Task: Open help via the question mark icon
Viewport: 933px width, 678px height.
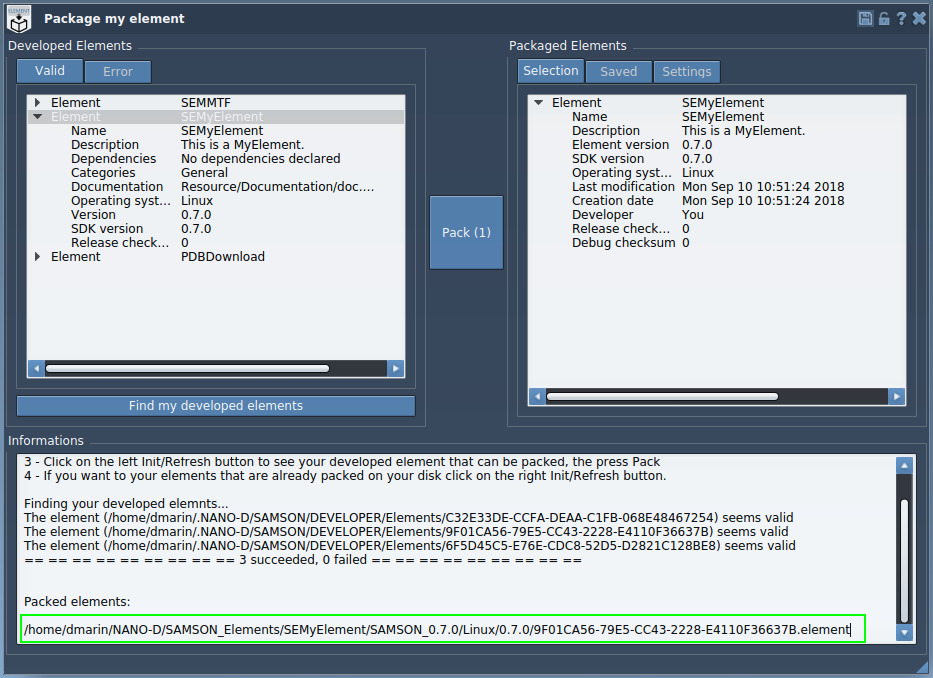Action: [x=901, y=17]
